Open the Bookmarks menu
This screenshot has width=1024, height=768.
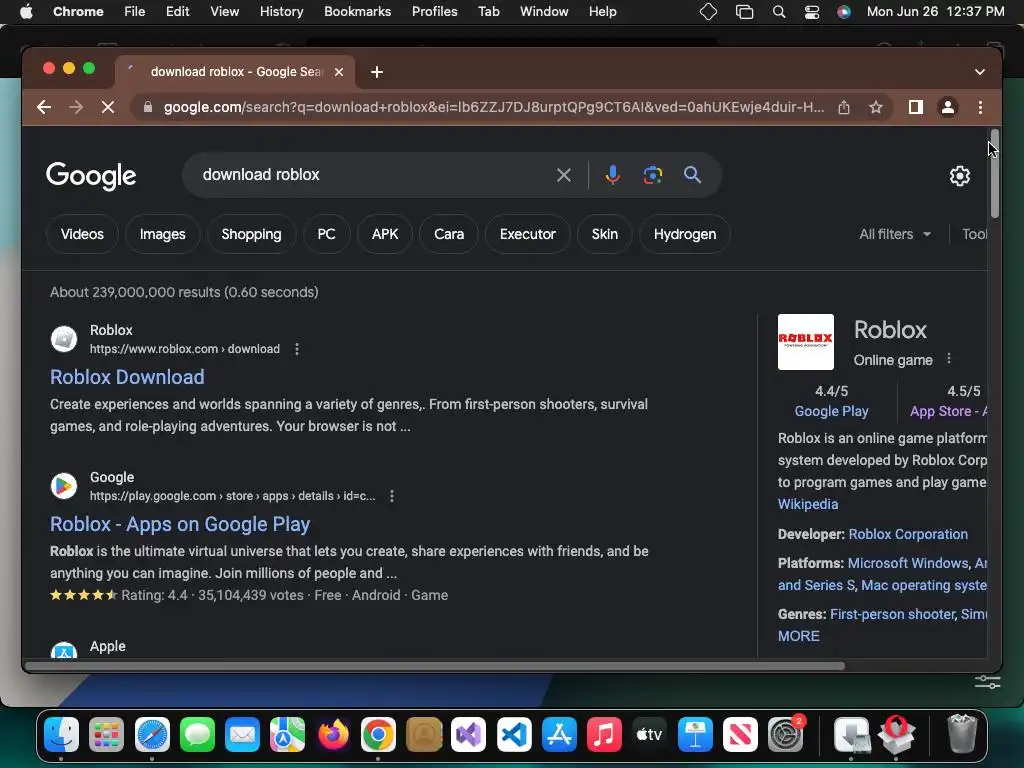pyautogui.click(x=357, y=12)
